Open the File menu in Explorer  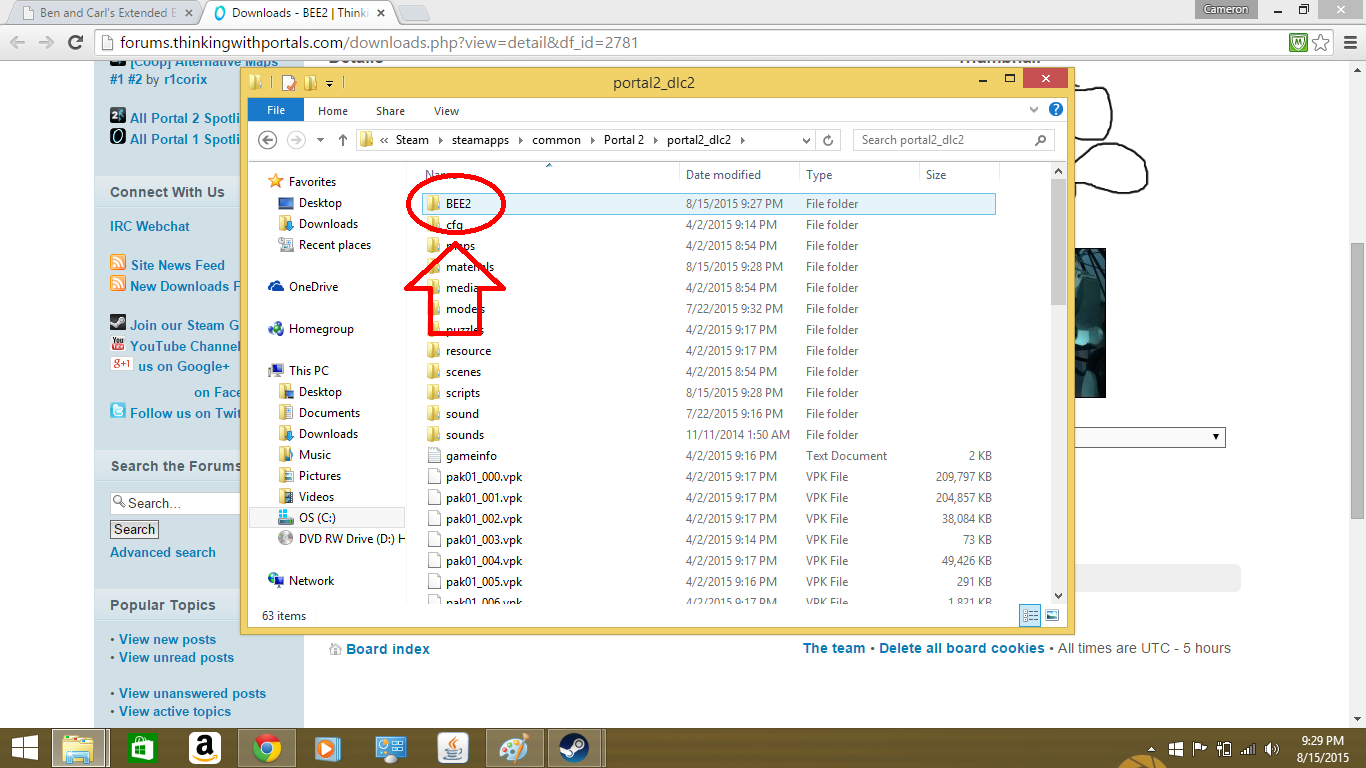tap(276, 111)
